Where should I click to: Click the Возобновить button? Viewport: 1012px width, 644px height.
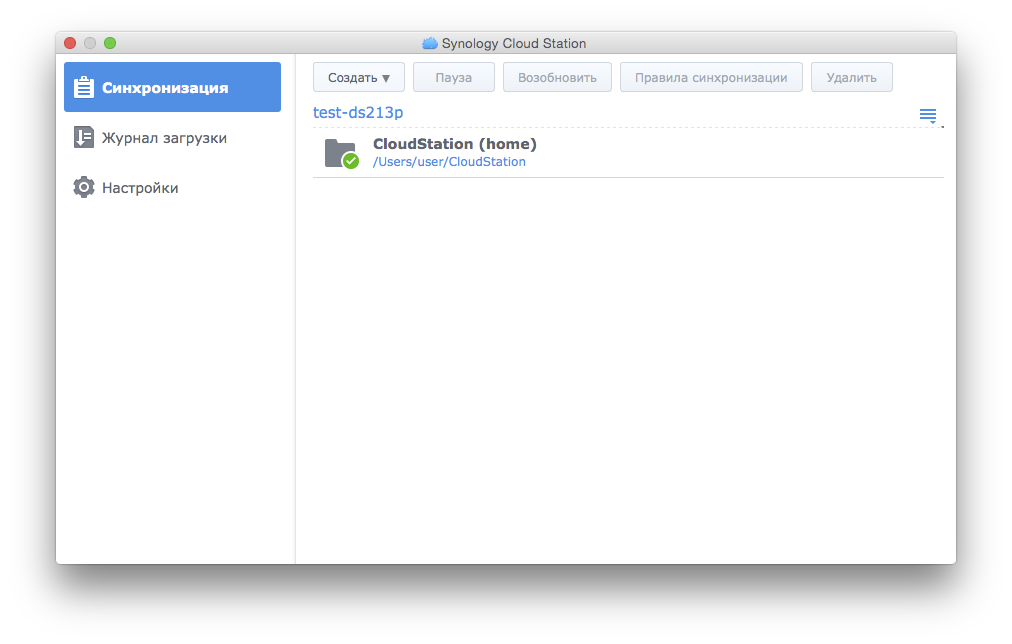click(557, 77)
